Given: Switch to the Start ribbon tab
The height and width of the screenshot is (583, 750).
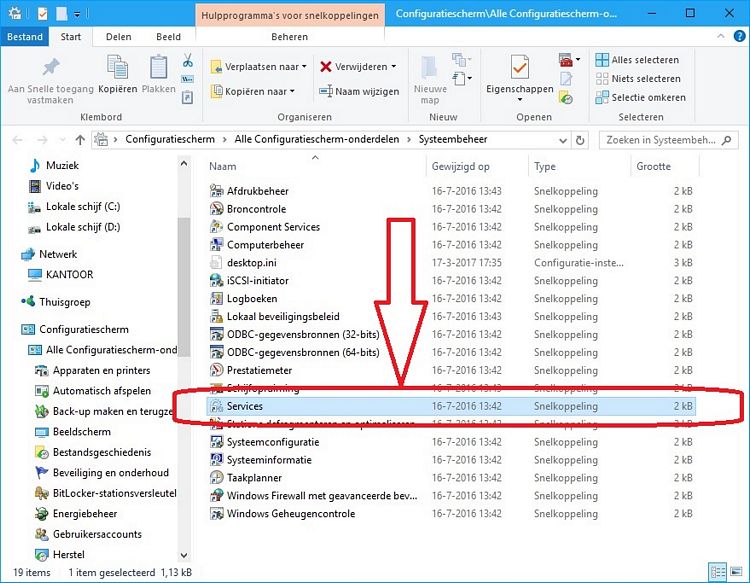Looking at the screenshot, I should tap(71, 37).
